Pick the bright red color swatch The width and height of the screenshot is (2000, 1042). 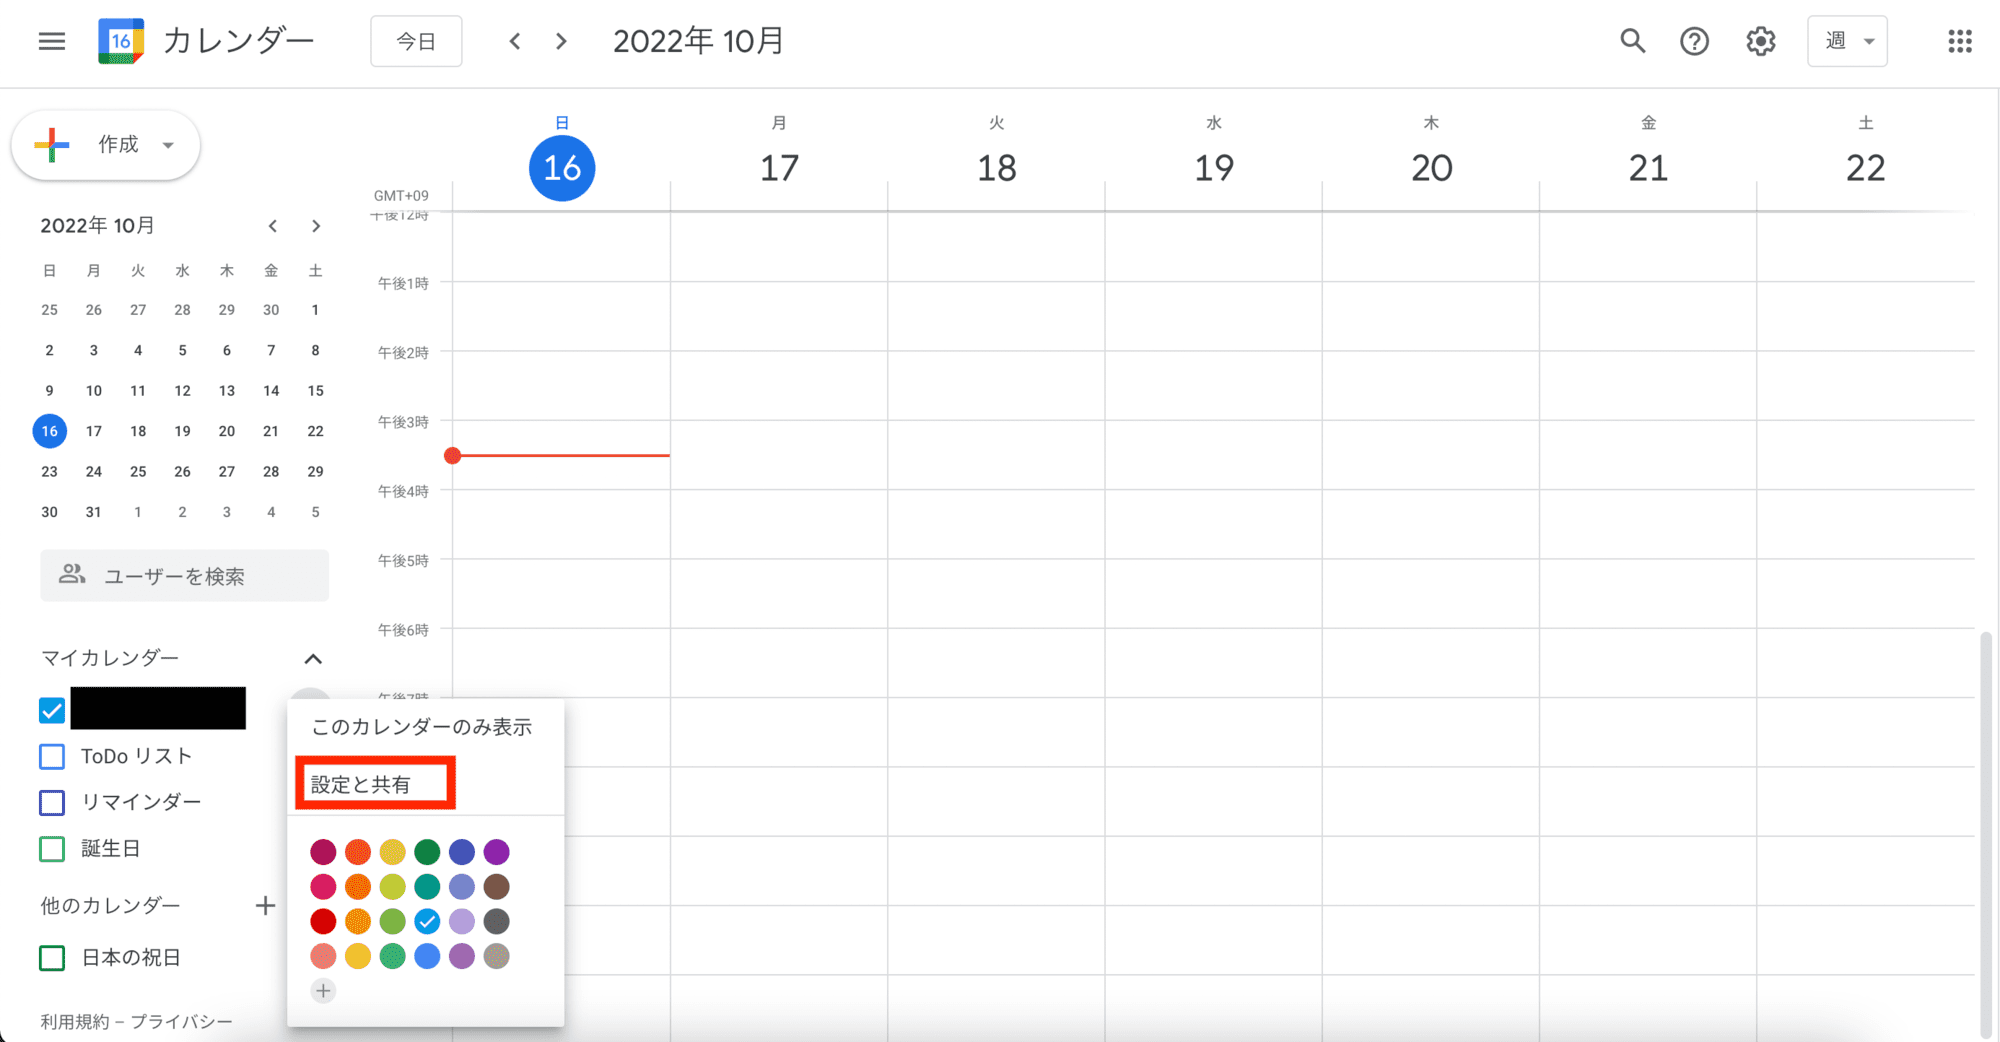click(323, 921)
